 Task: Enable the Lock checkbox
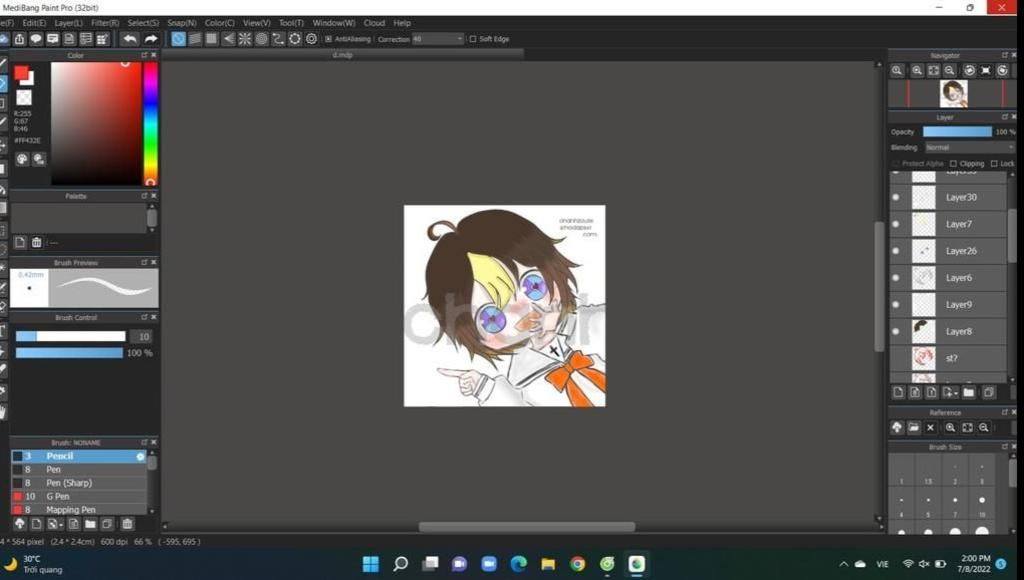pos(994,163)
